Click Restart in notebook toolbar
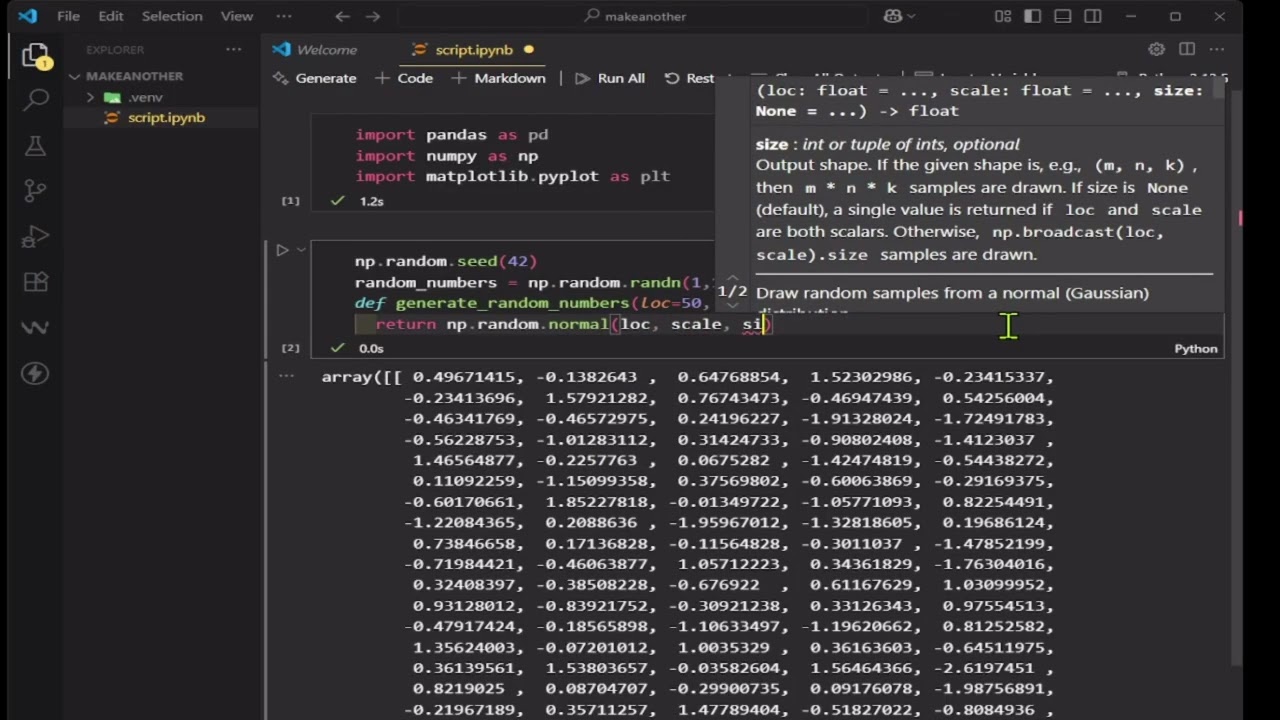This screenshot has width=1280, height=720. point(689,78)
